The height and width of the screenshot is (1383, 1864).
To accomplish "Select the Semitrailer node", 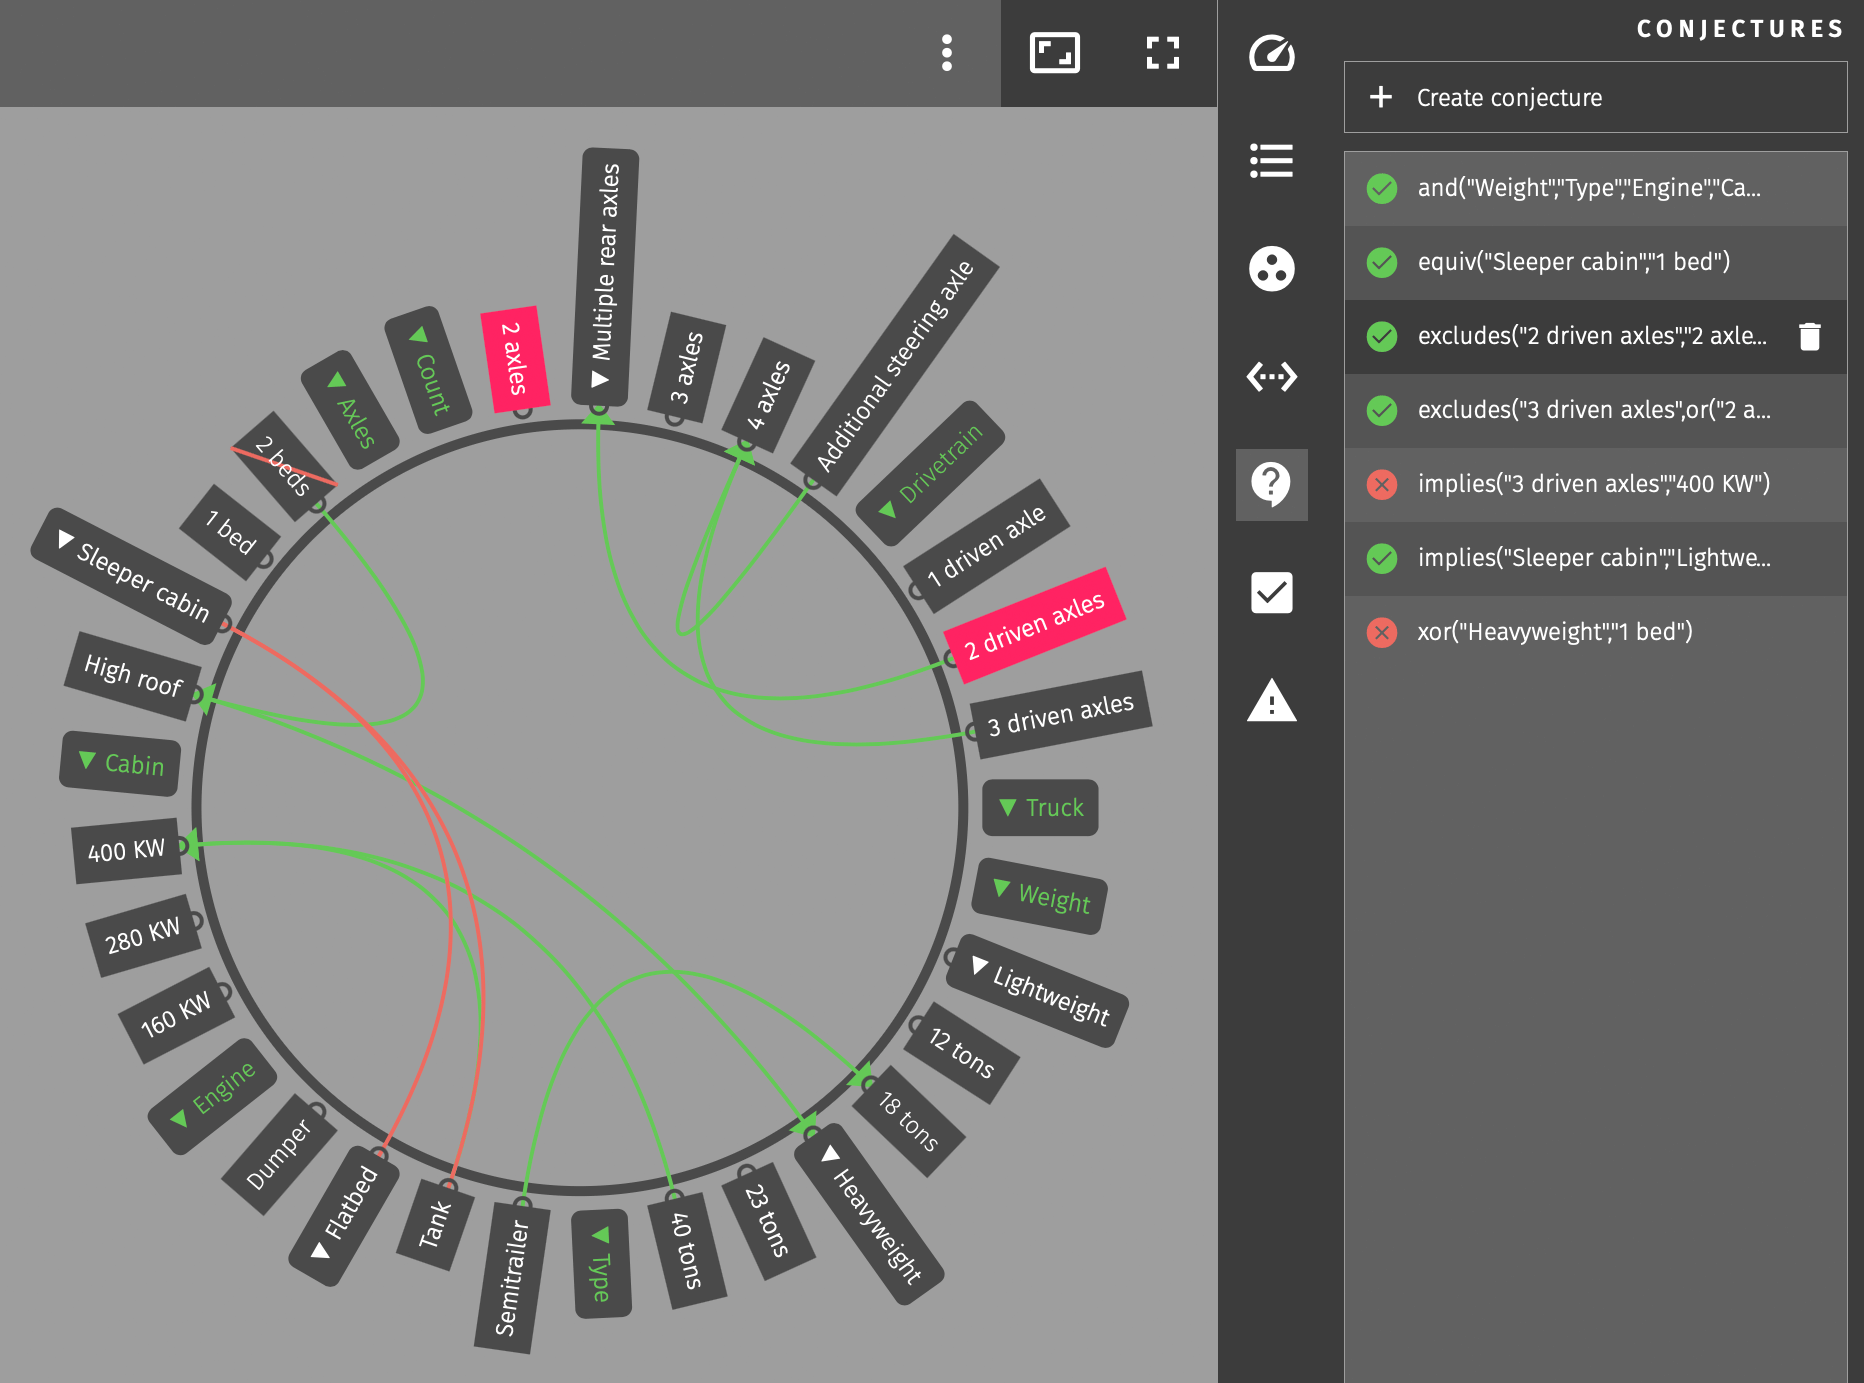I will coord(512,1278).
